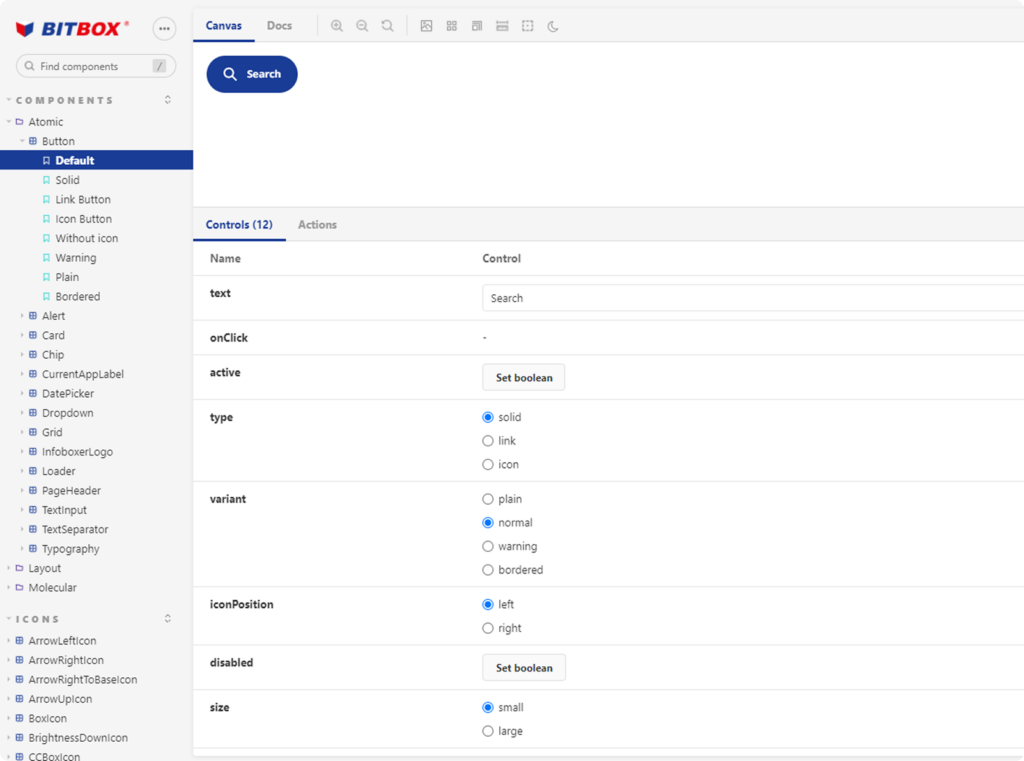Screen dimensions: 1024x761
Task: Toggle the grid overlay icon
Action: click(x=452, y=26)
